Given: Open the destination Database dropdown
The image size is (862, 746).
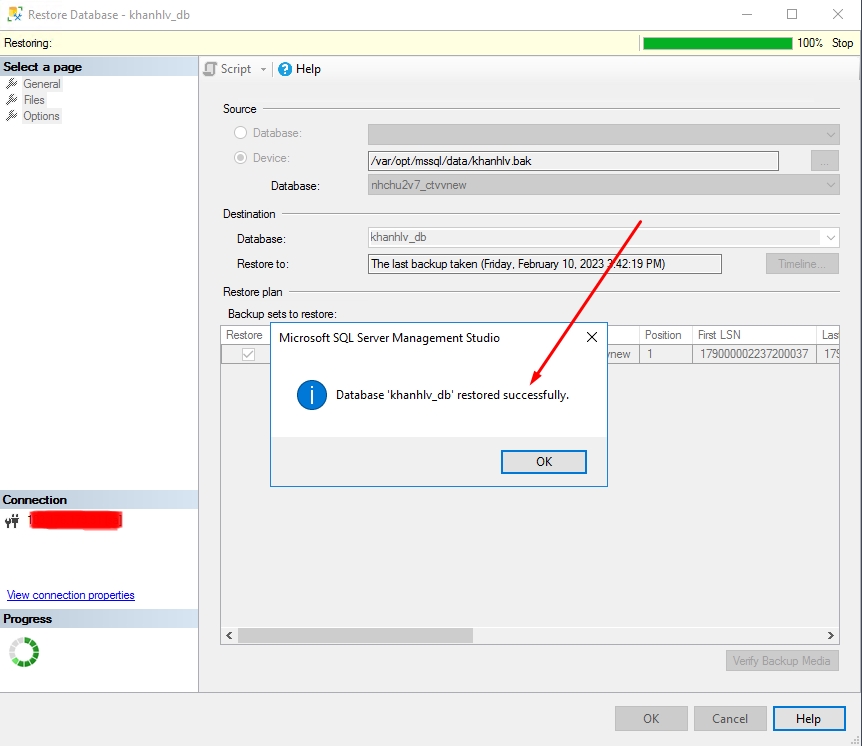Looking at the screenshot, I should pos(829,237).
